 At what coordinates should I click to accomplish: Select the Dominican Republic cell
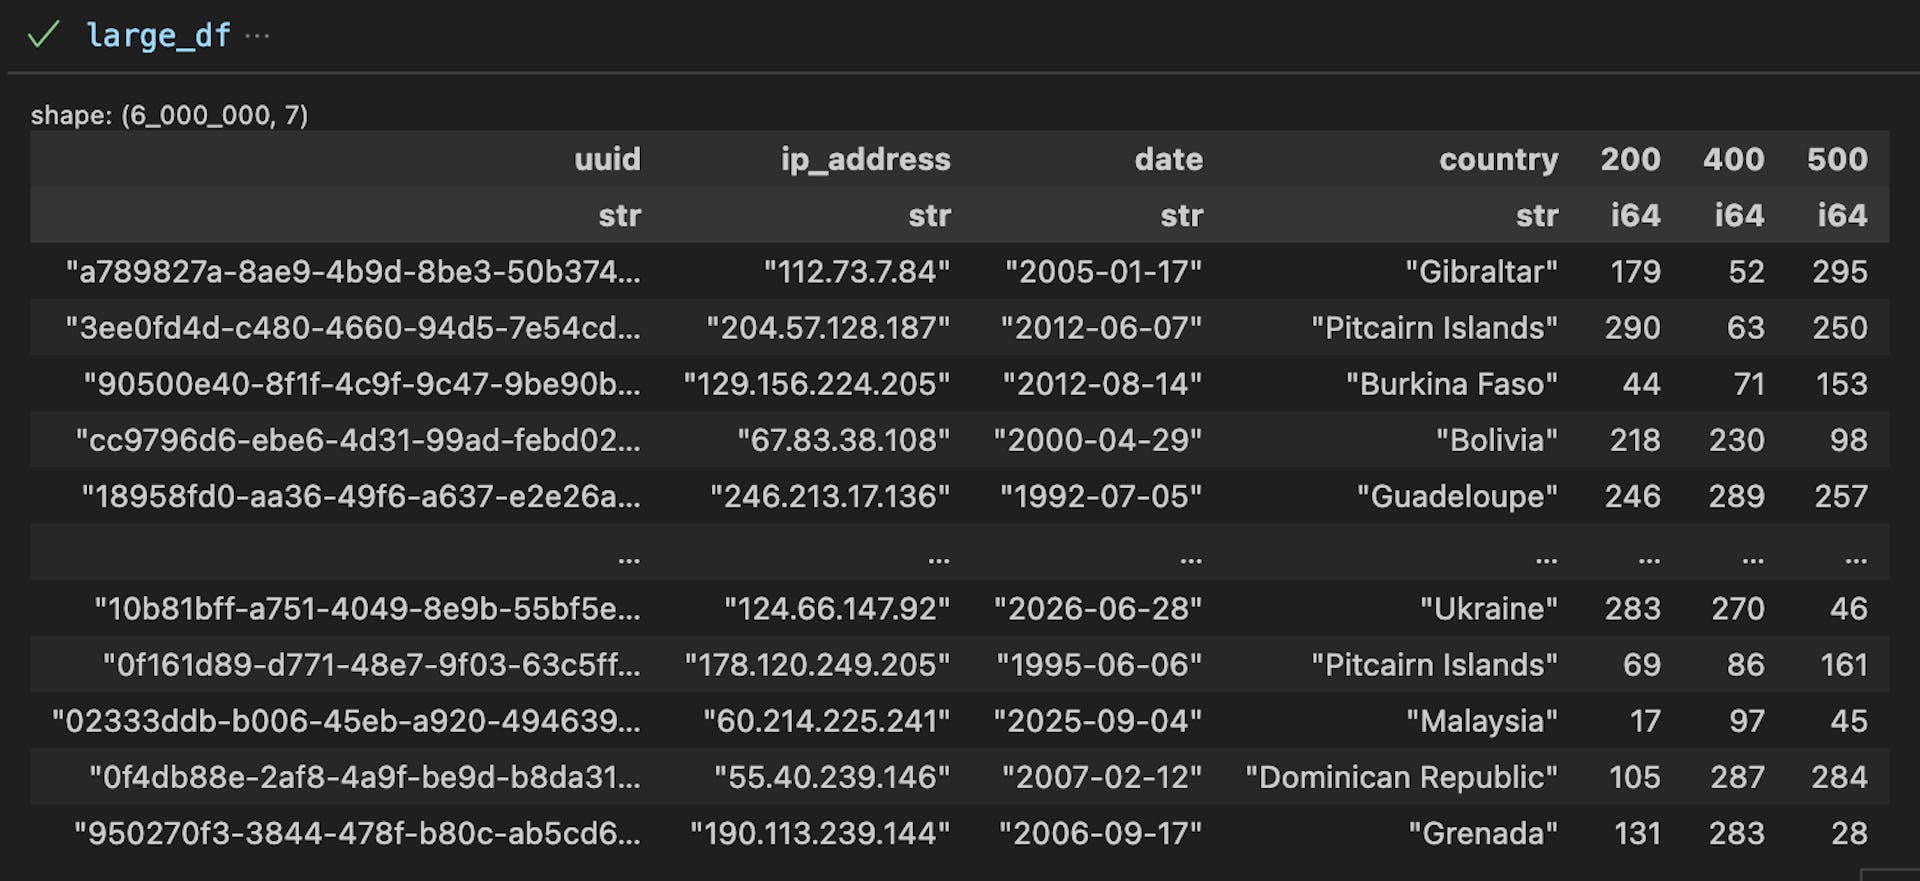click(x=1400, y=776)
